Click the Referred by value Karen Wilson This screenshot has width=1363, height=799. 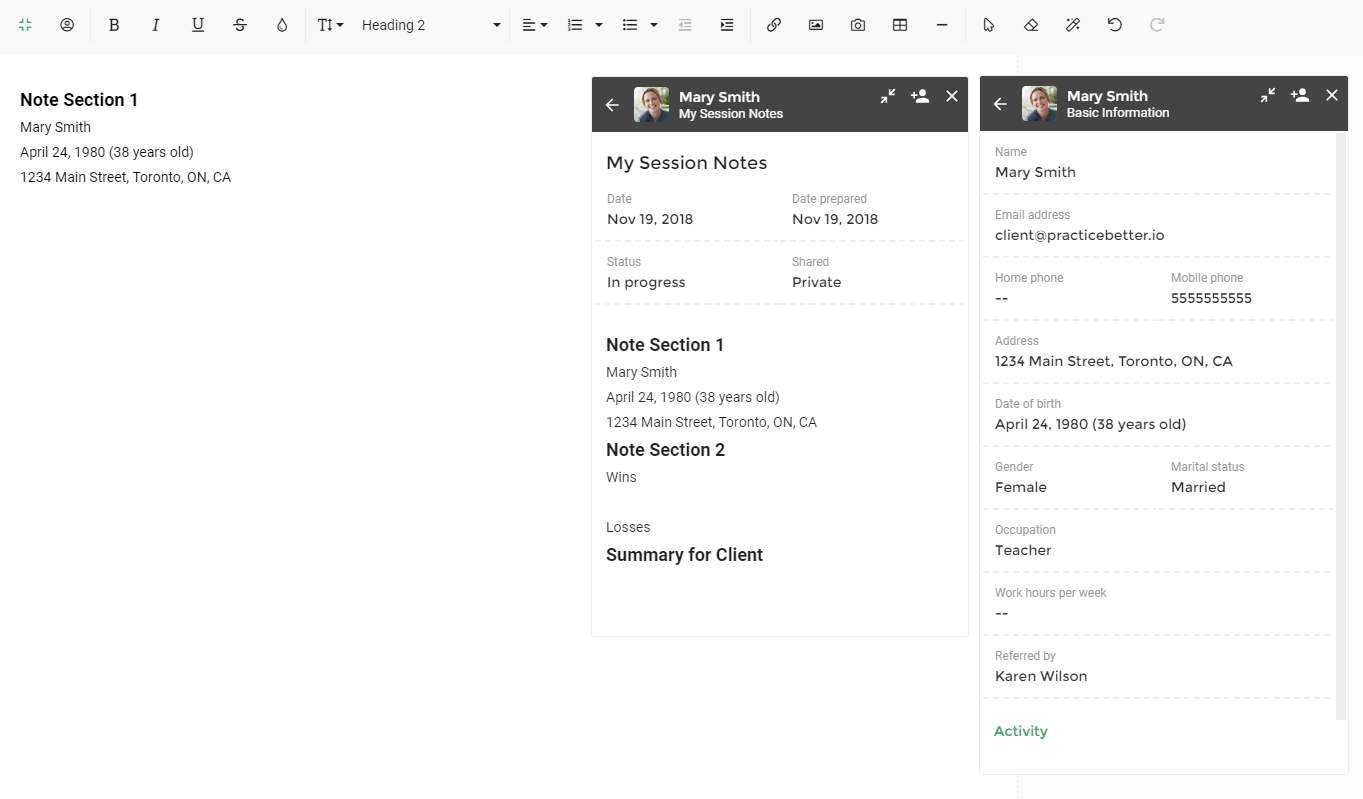1041,676
